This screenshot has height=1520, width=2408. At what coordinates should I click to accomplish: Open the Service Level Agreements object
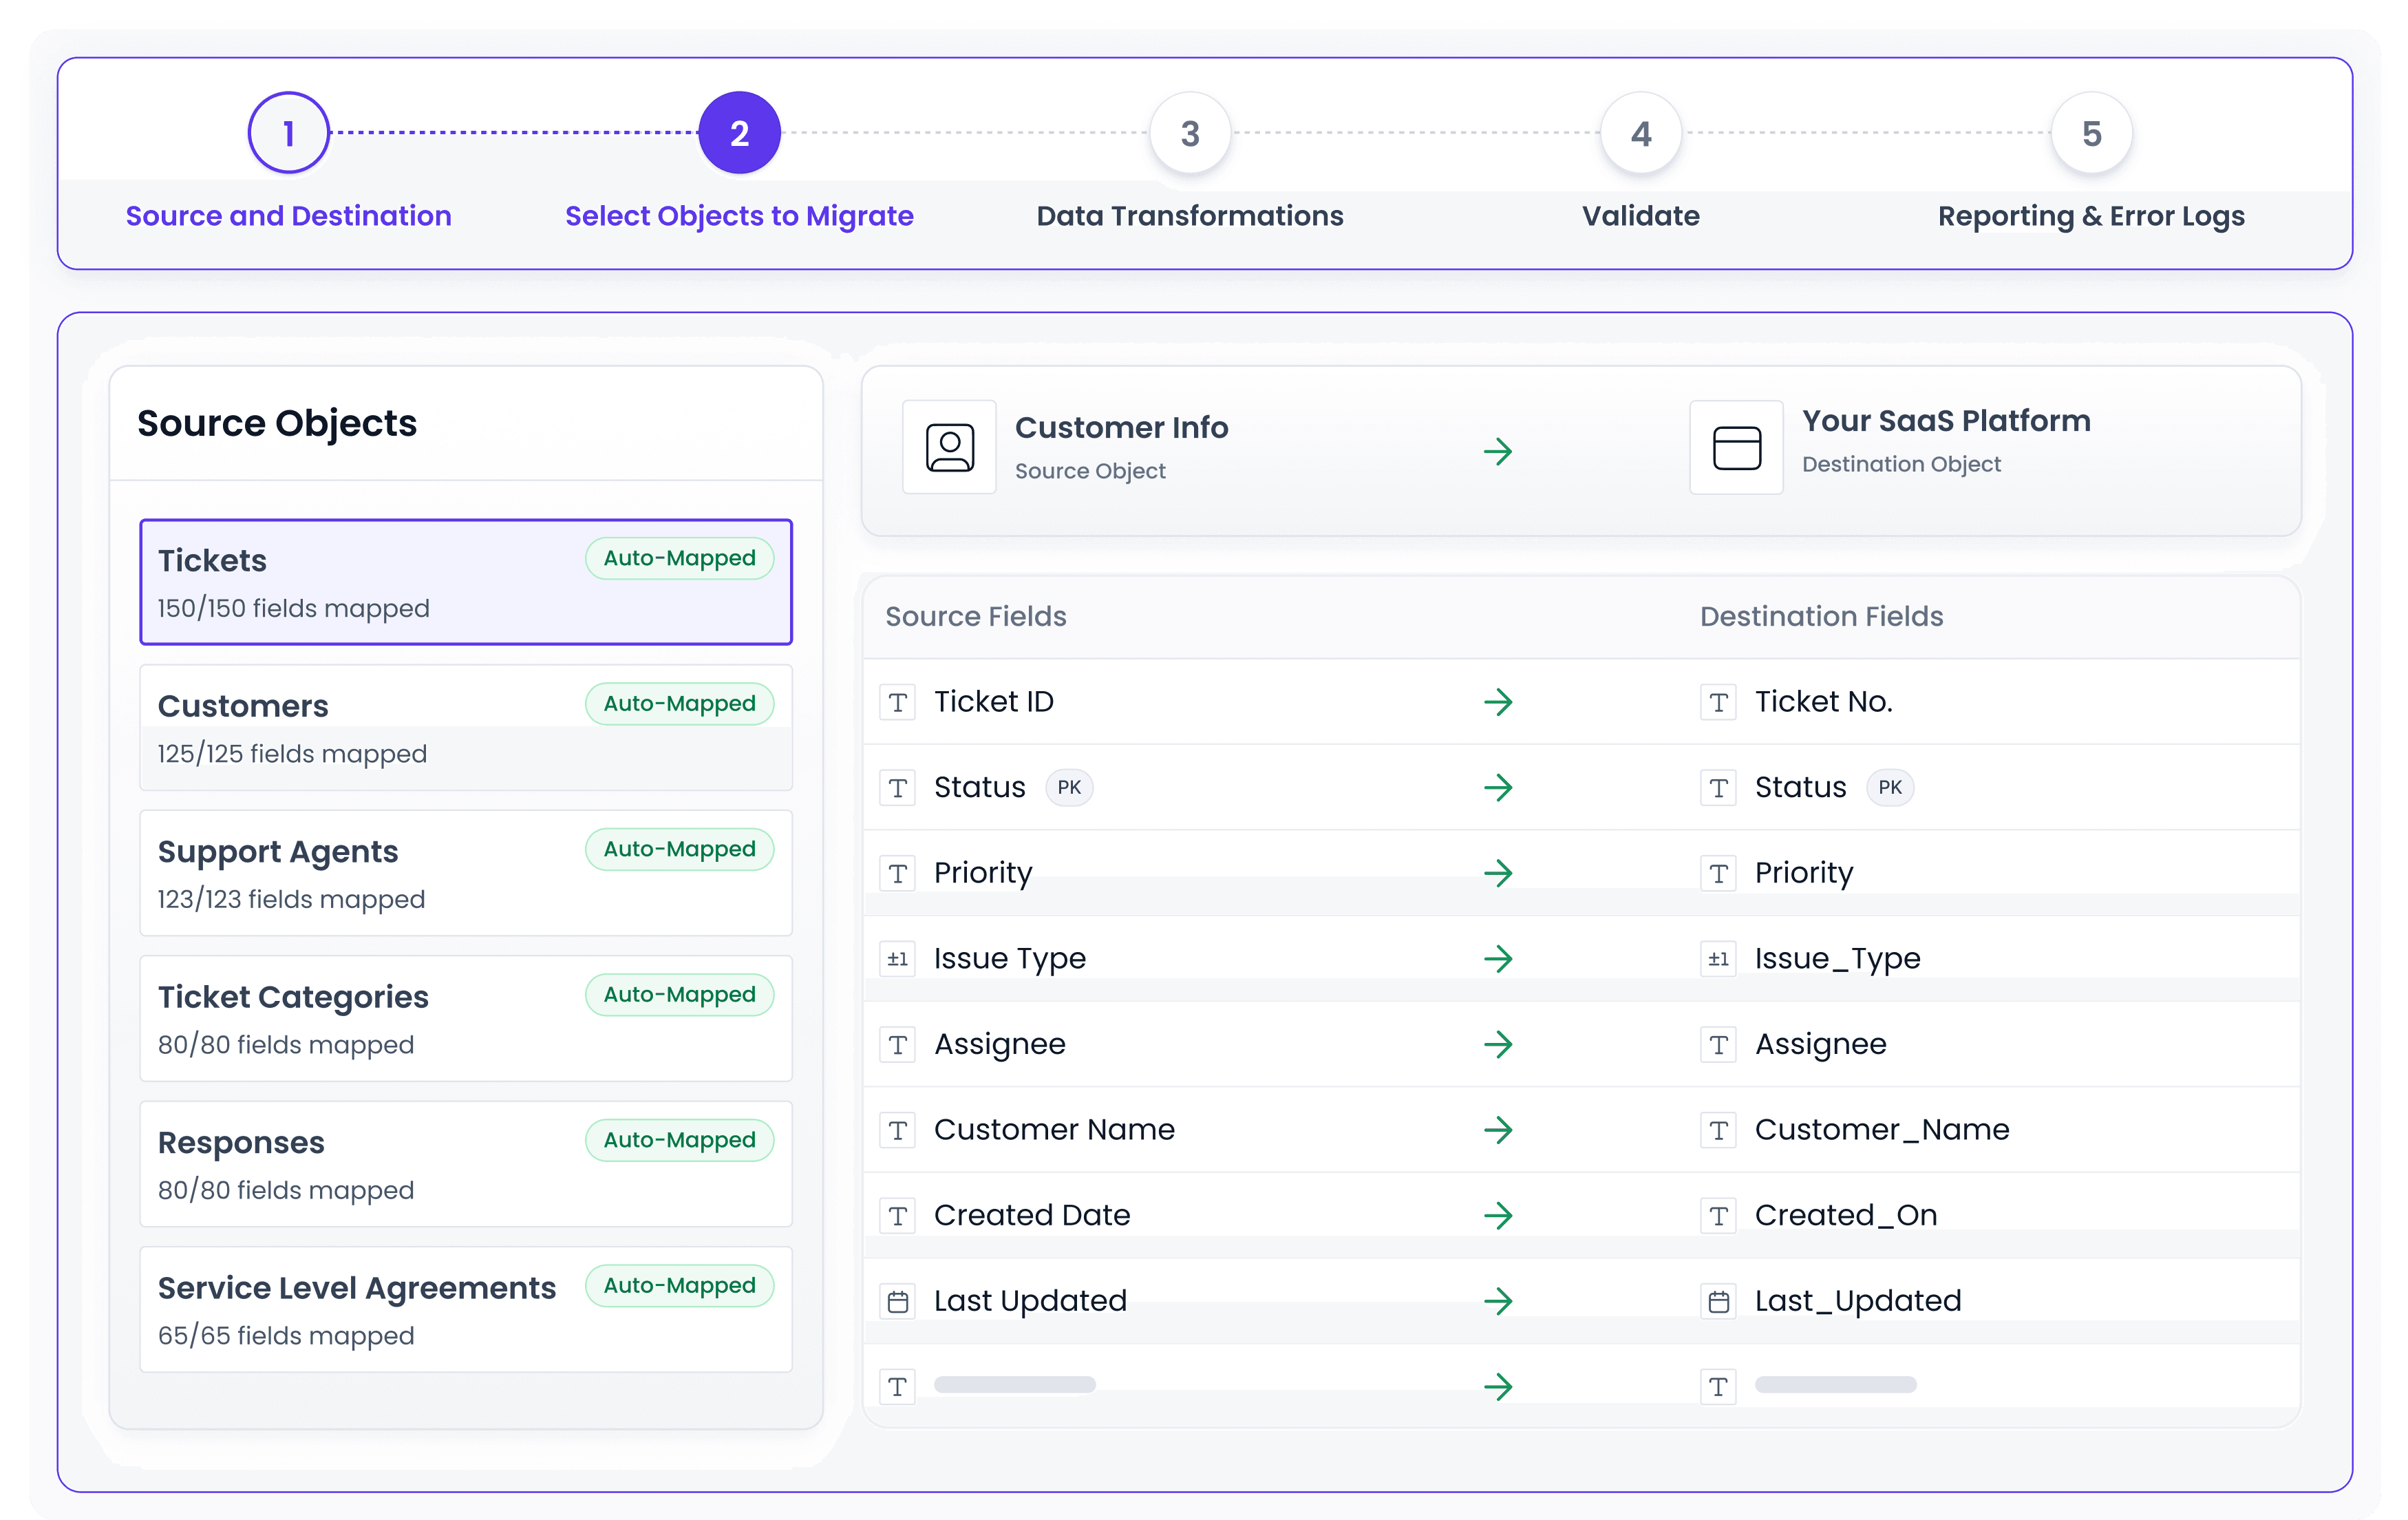coord(465,1309)
